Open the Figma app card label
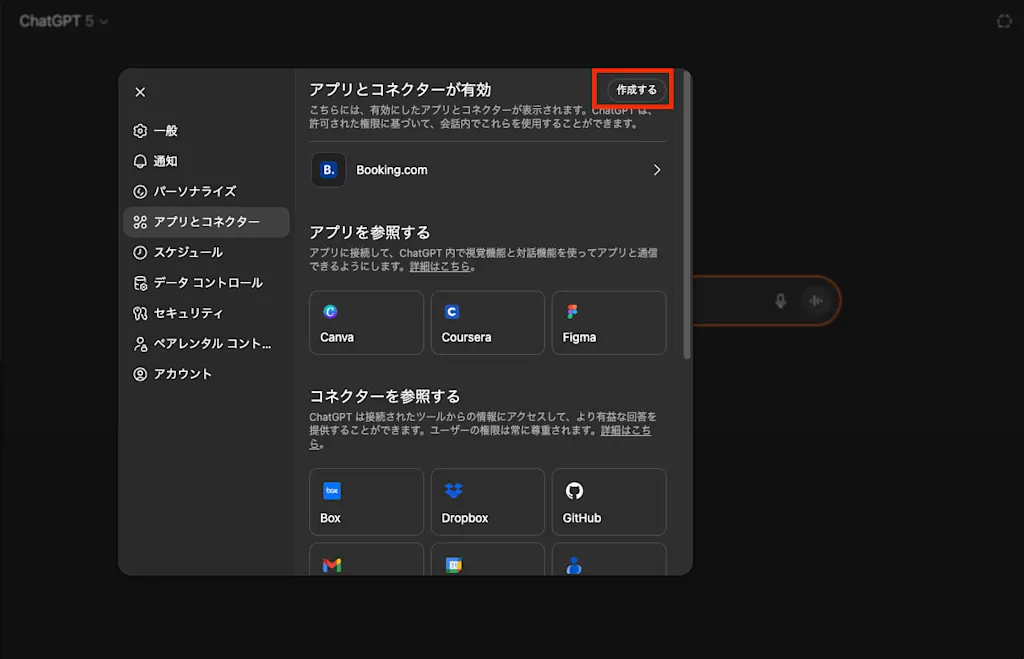 pos(579,337)
